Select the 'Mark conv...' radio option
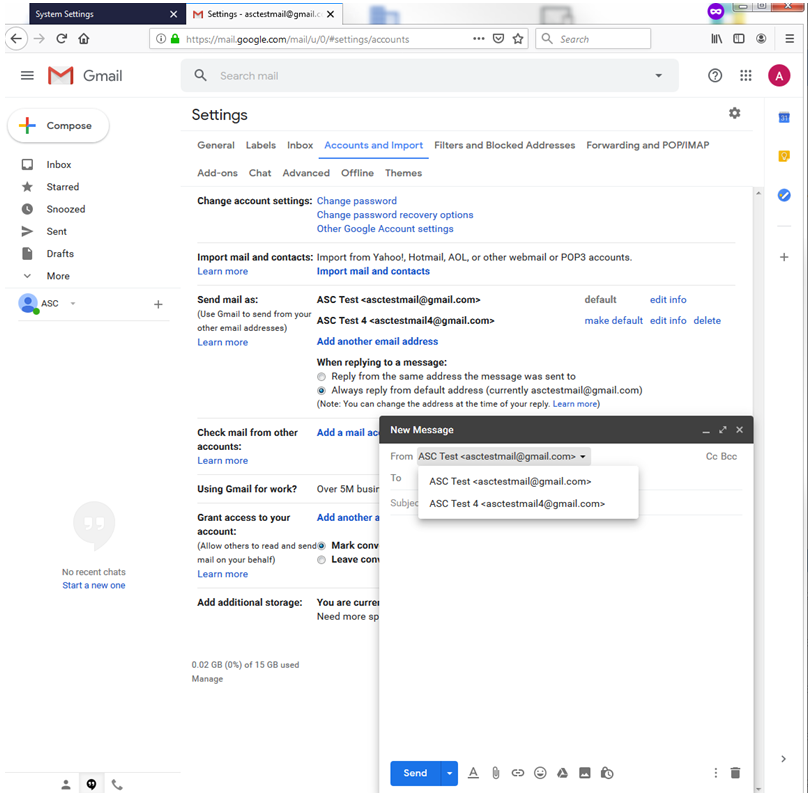808x800 pixels. coord(322,545)
